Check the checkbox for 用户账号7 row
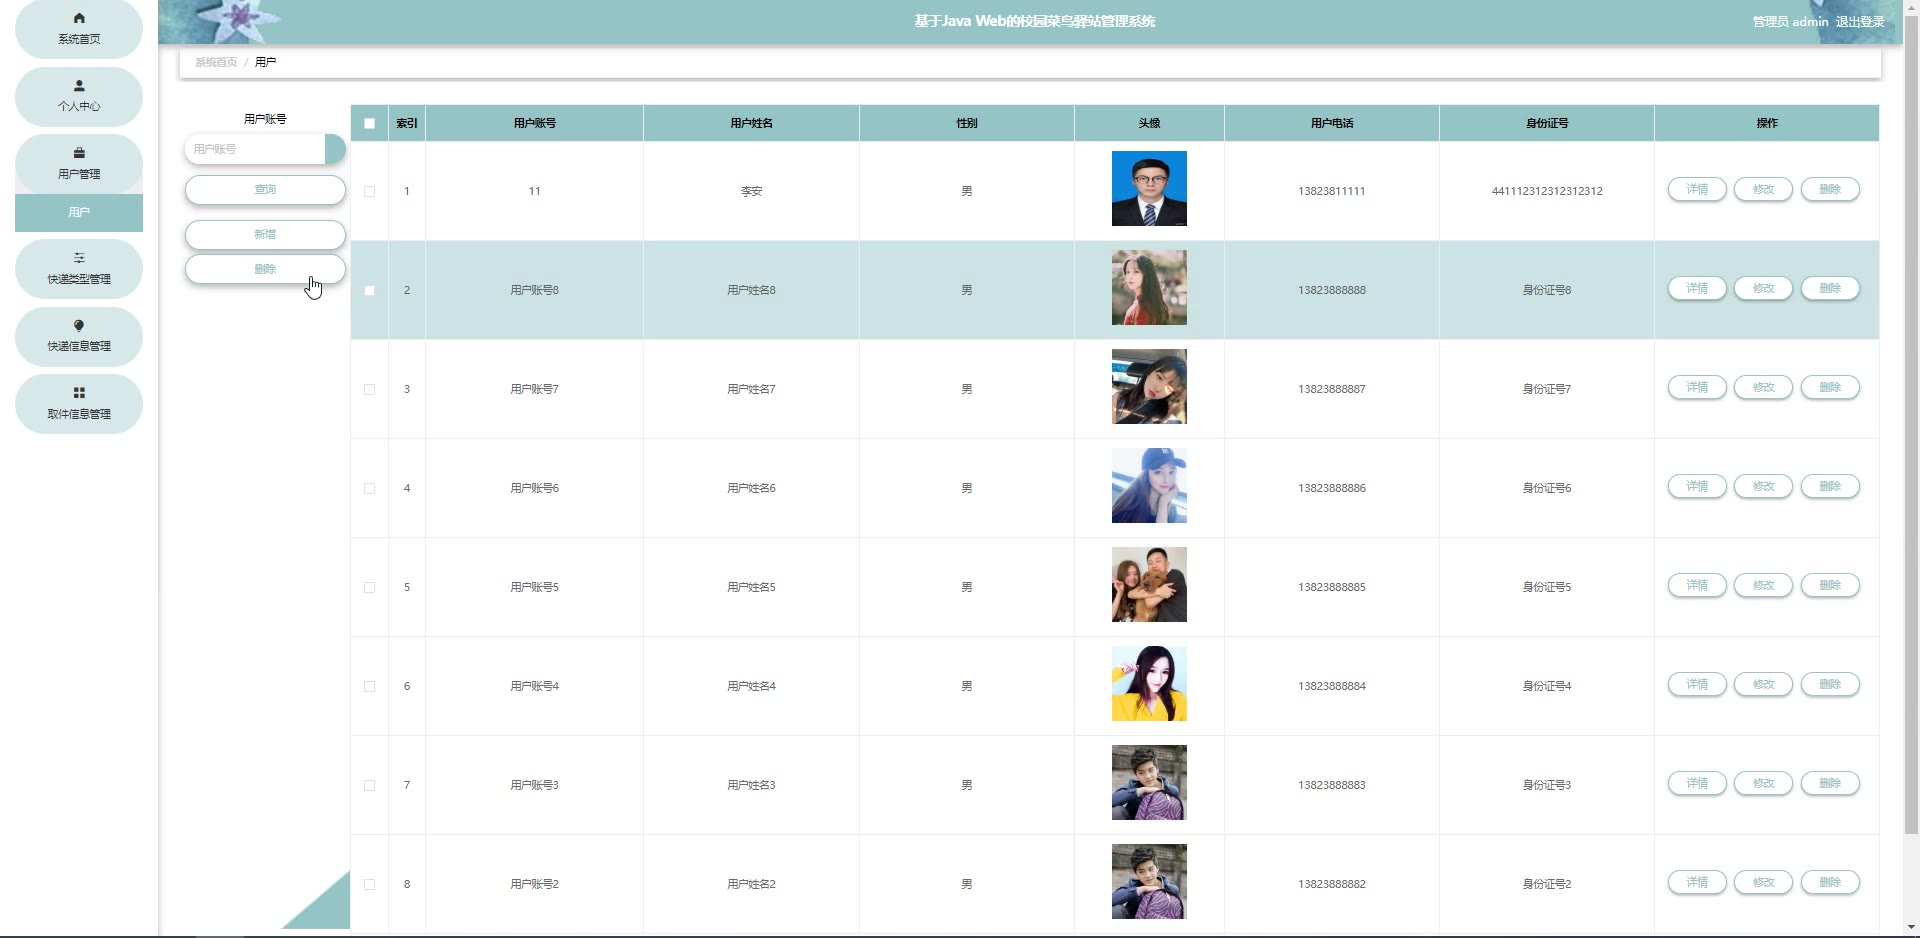The height and width of the screenshot is (938, 1920). point(370,389)
